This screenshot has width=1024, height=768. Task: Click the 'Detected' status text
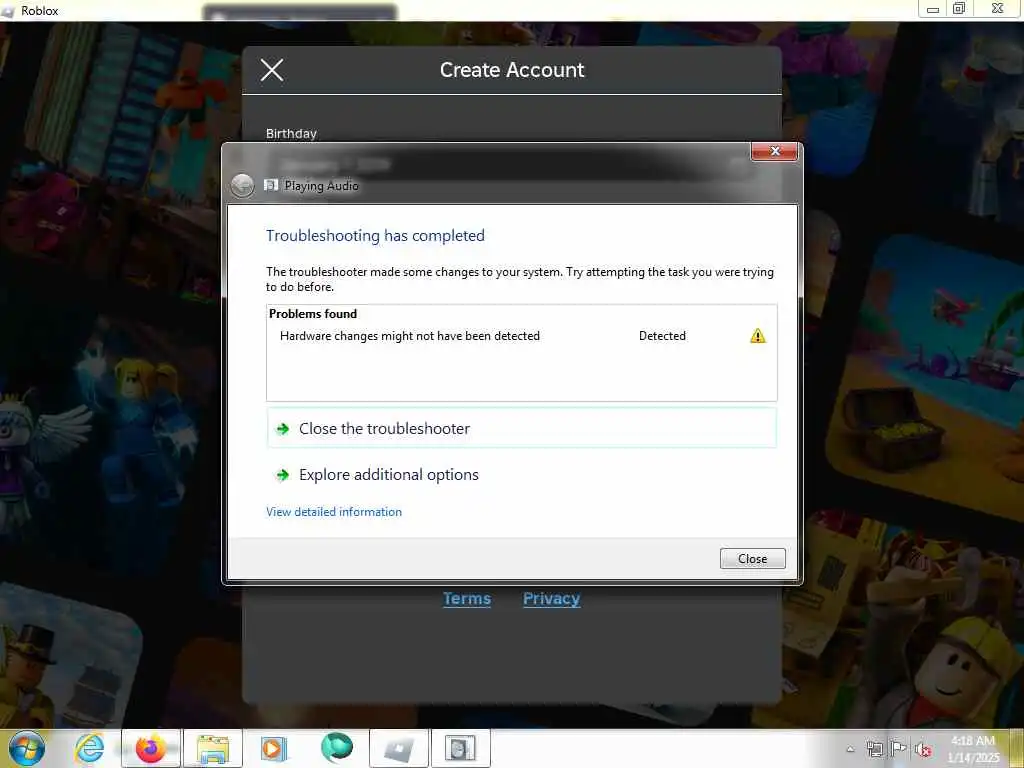click(x=662, y=336)
